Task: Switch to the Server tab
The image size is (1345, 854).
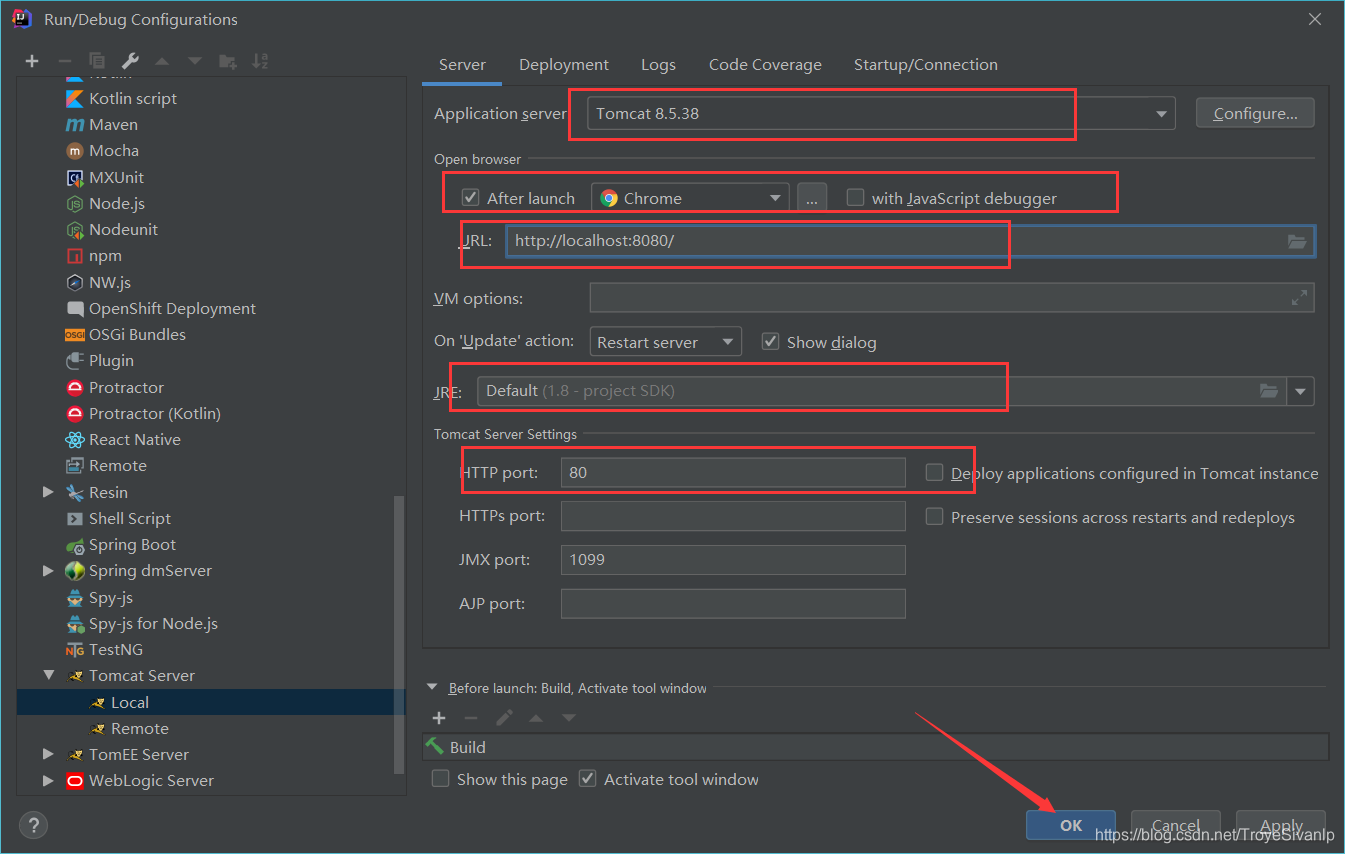Action: click(462, 64)
